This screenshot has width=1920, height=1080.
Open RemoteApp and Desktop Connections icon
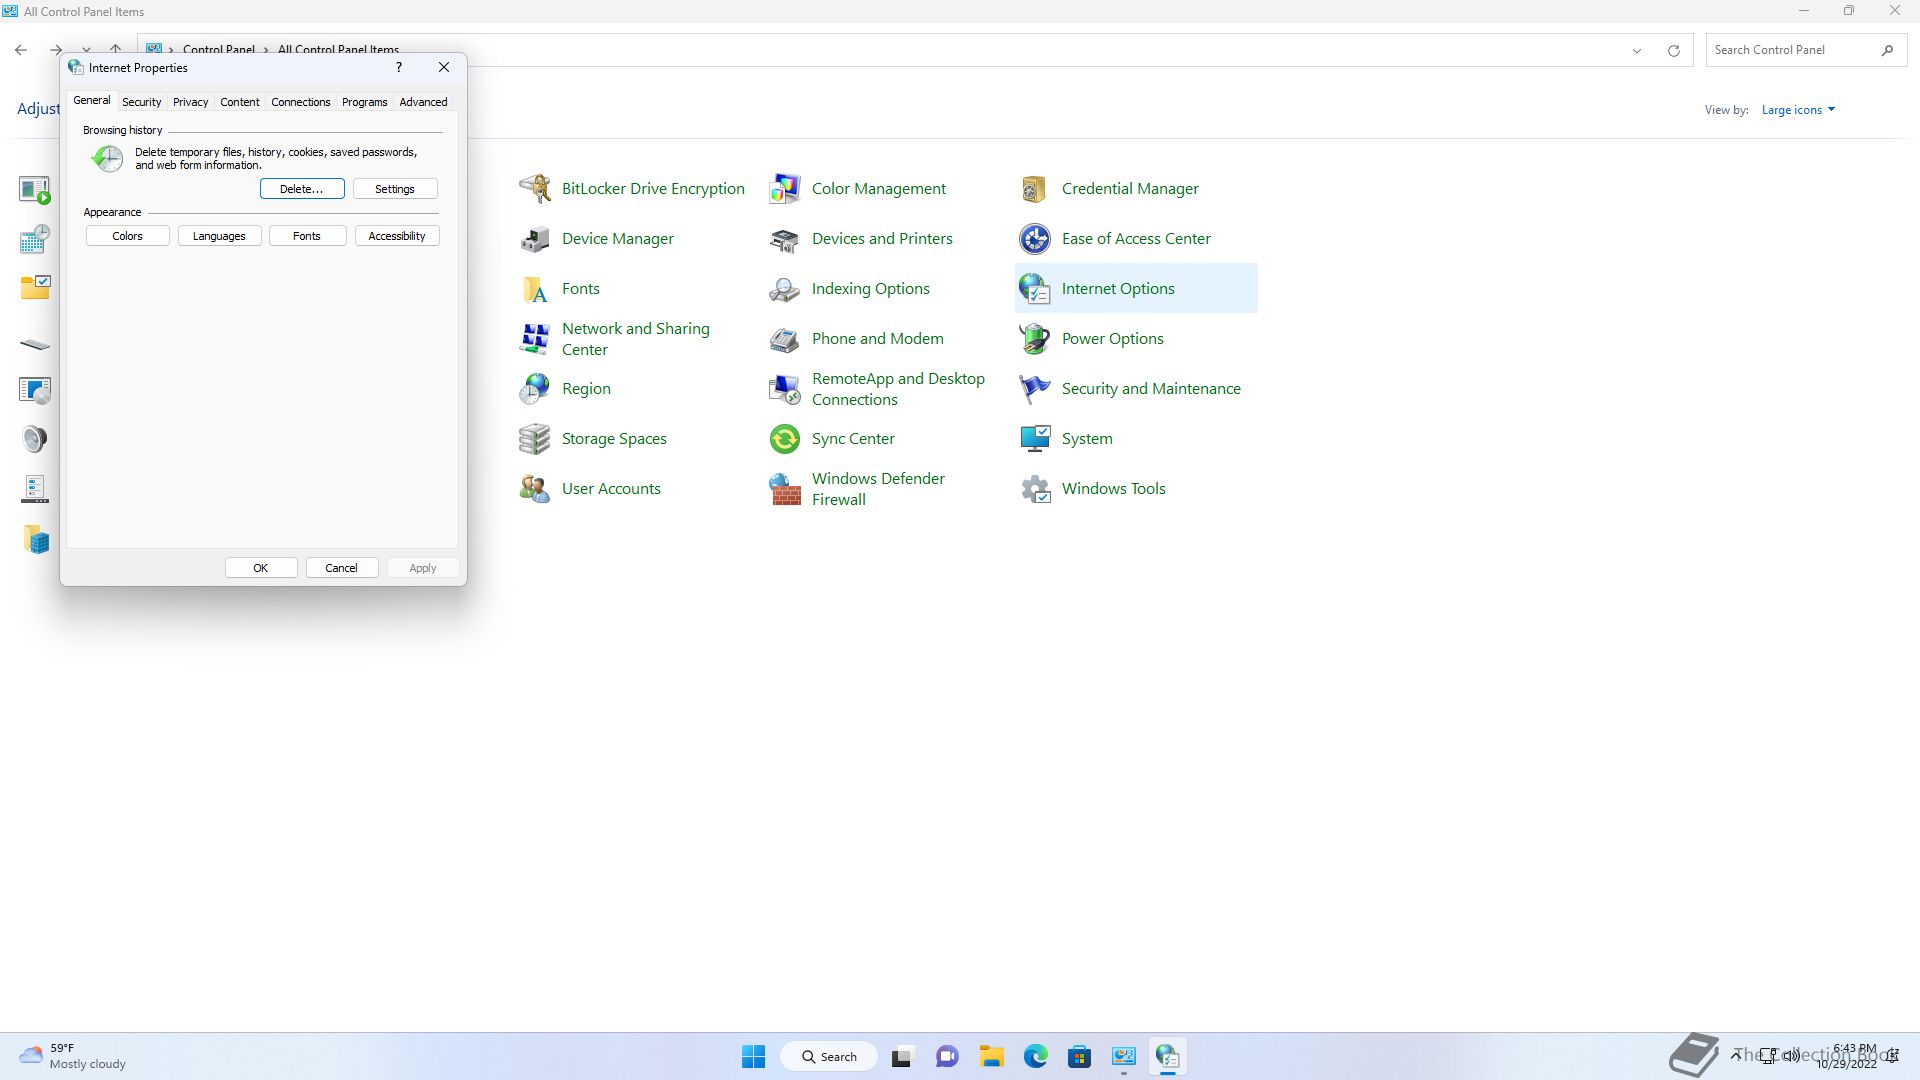click(x=785, y=388)
